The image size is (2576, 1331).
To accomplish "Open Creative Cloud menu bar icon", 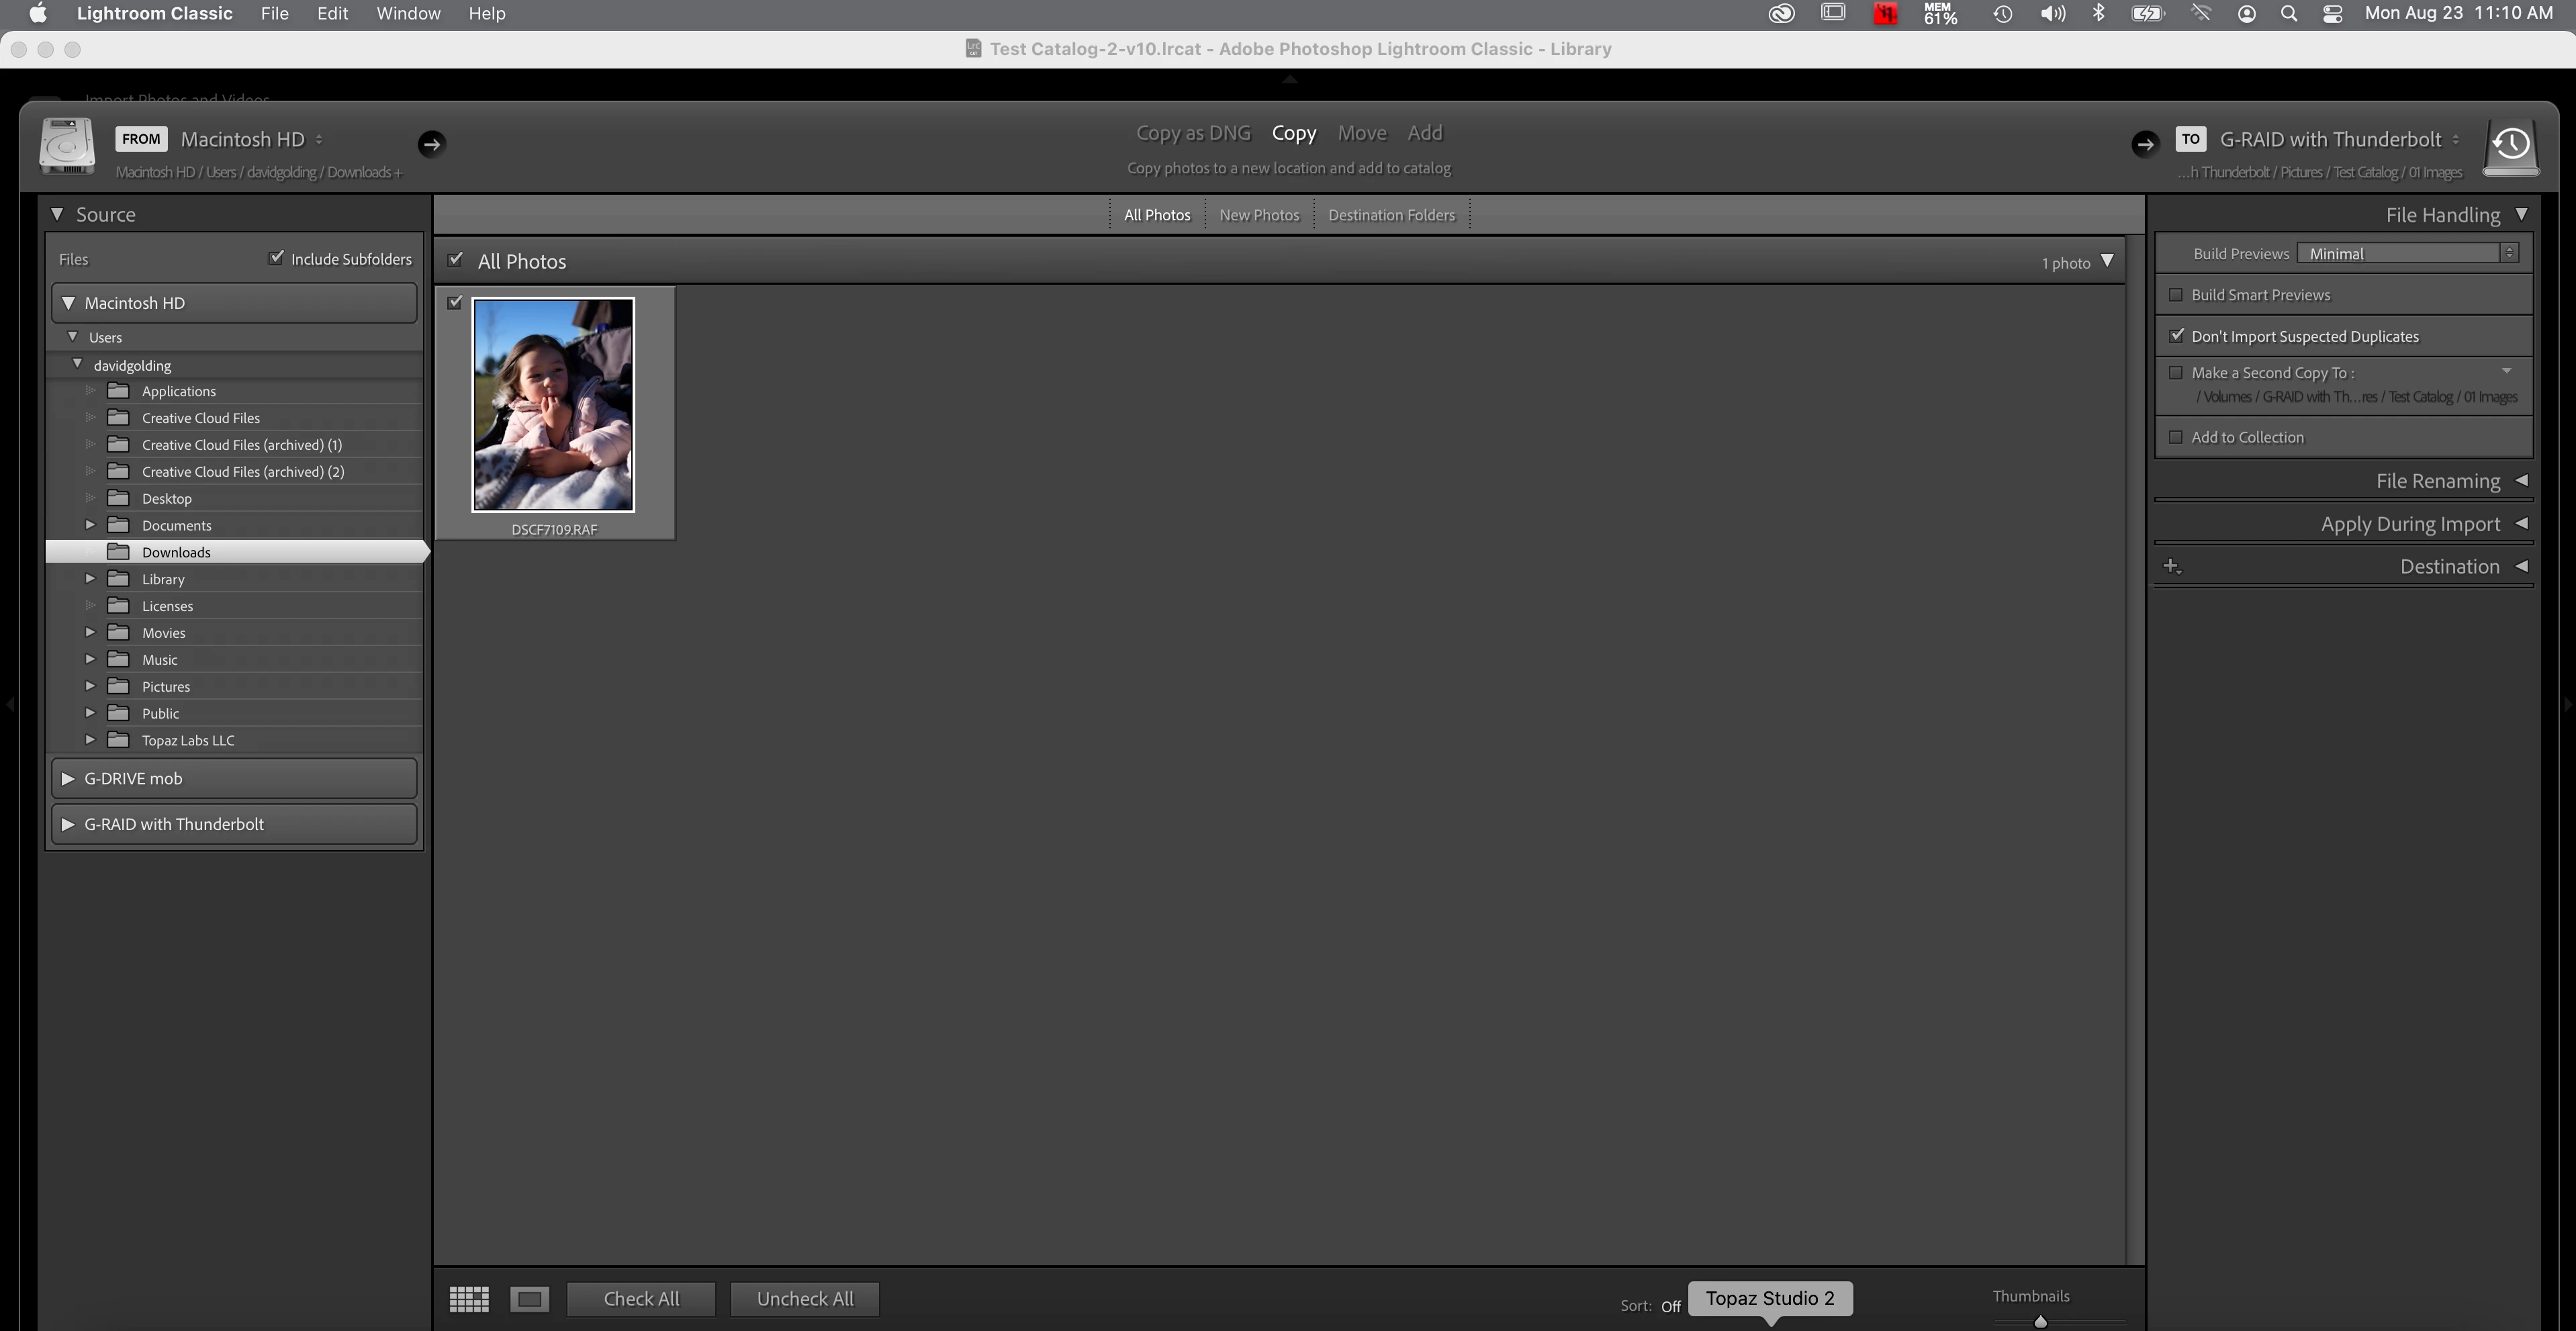I will [x=1781, y=14].
